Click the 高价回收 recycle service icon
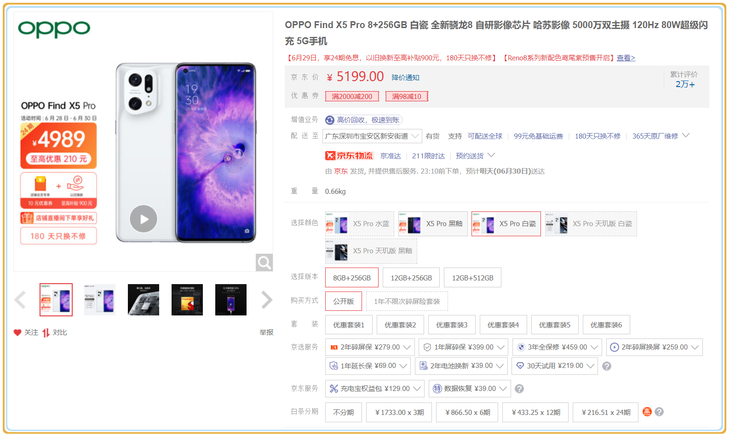This screenshot has height=437, width=730. [330, 120]
